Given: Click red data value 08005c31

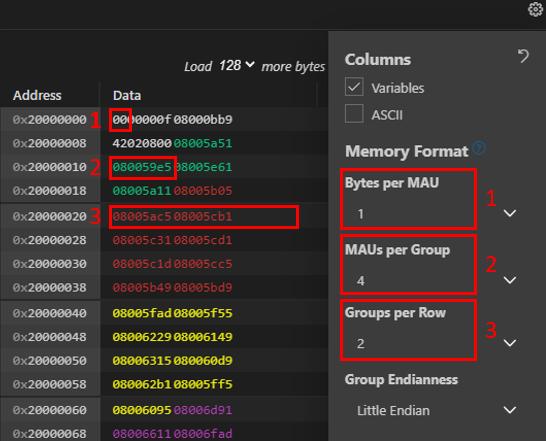Looking at the screenshot, I should (142, 240).
